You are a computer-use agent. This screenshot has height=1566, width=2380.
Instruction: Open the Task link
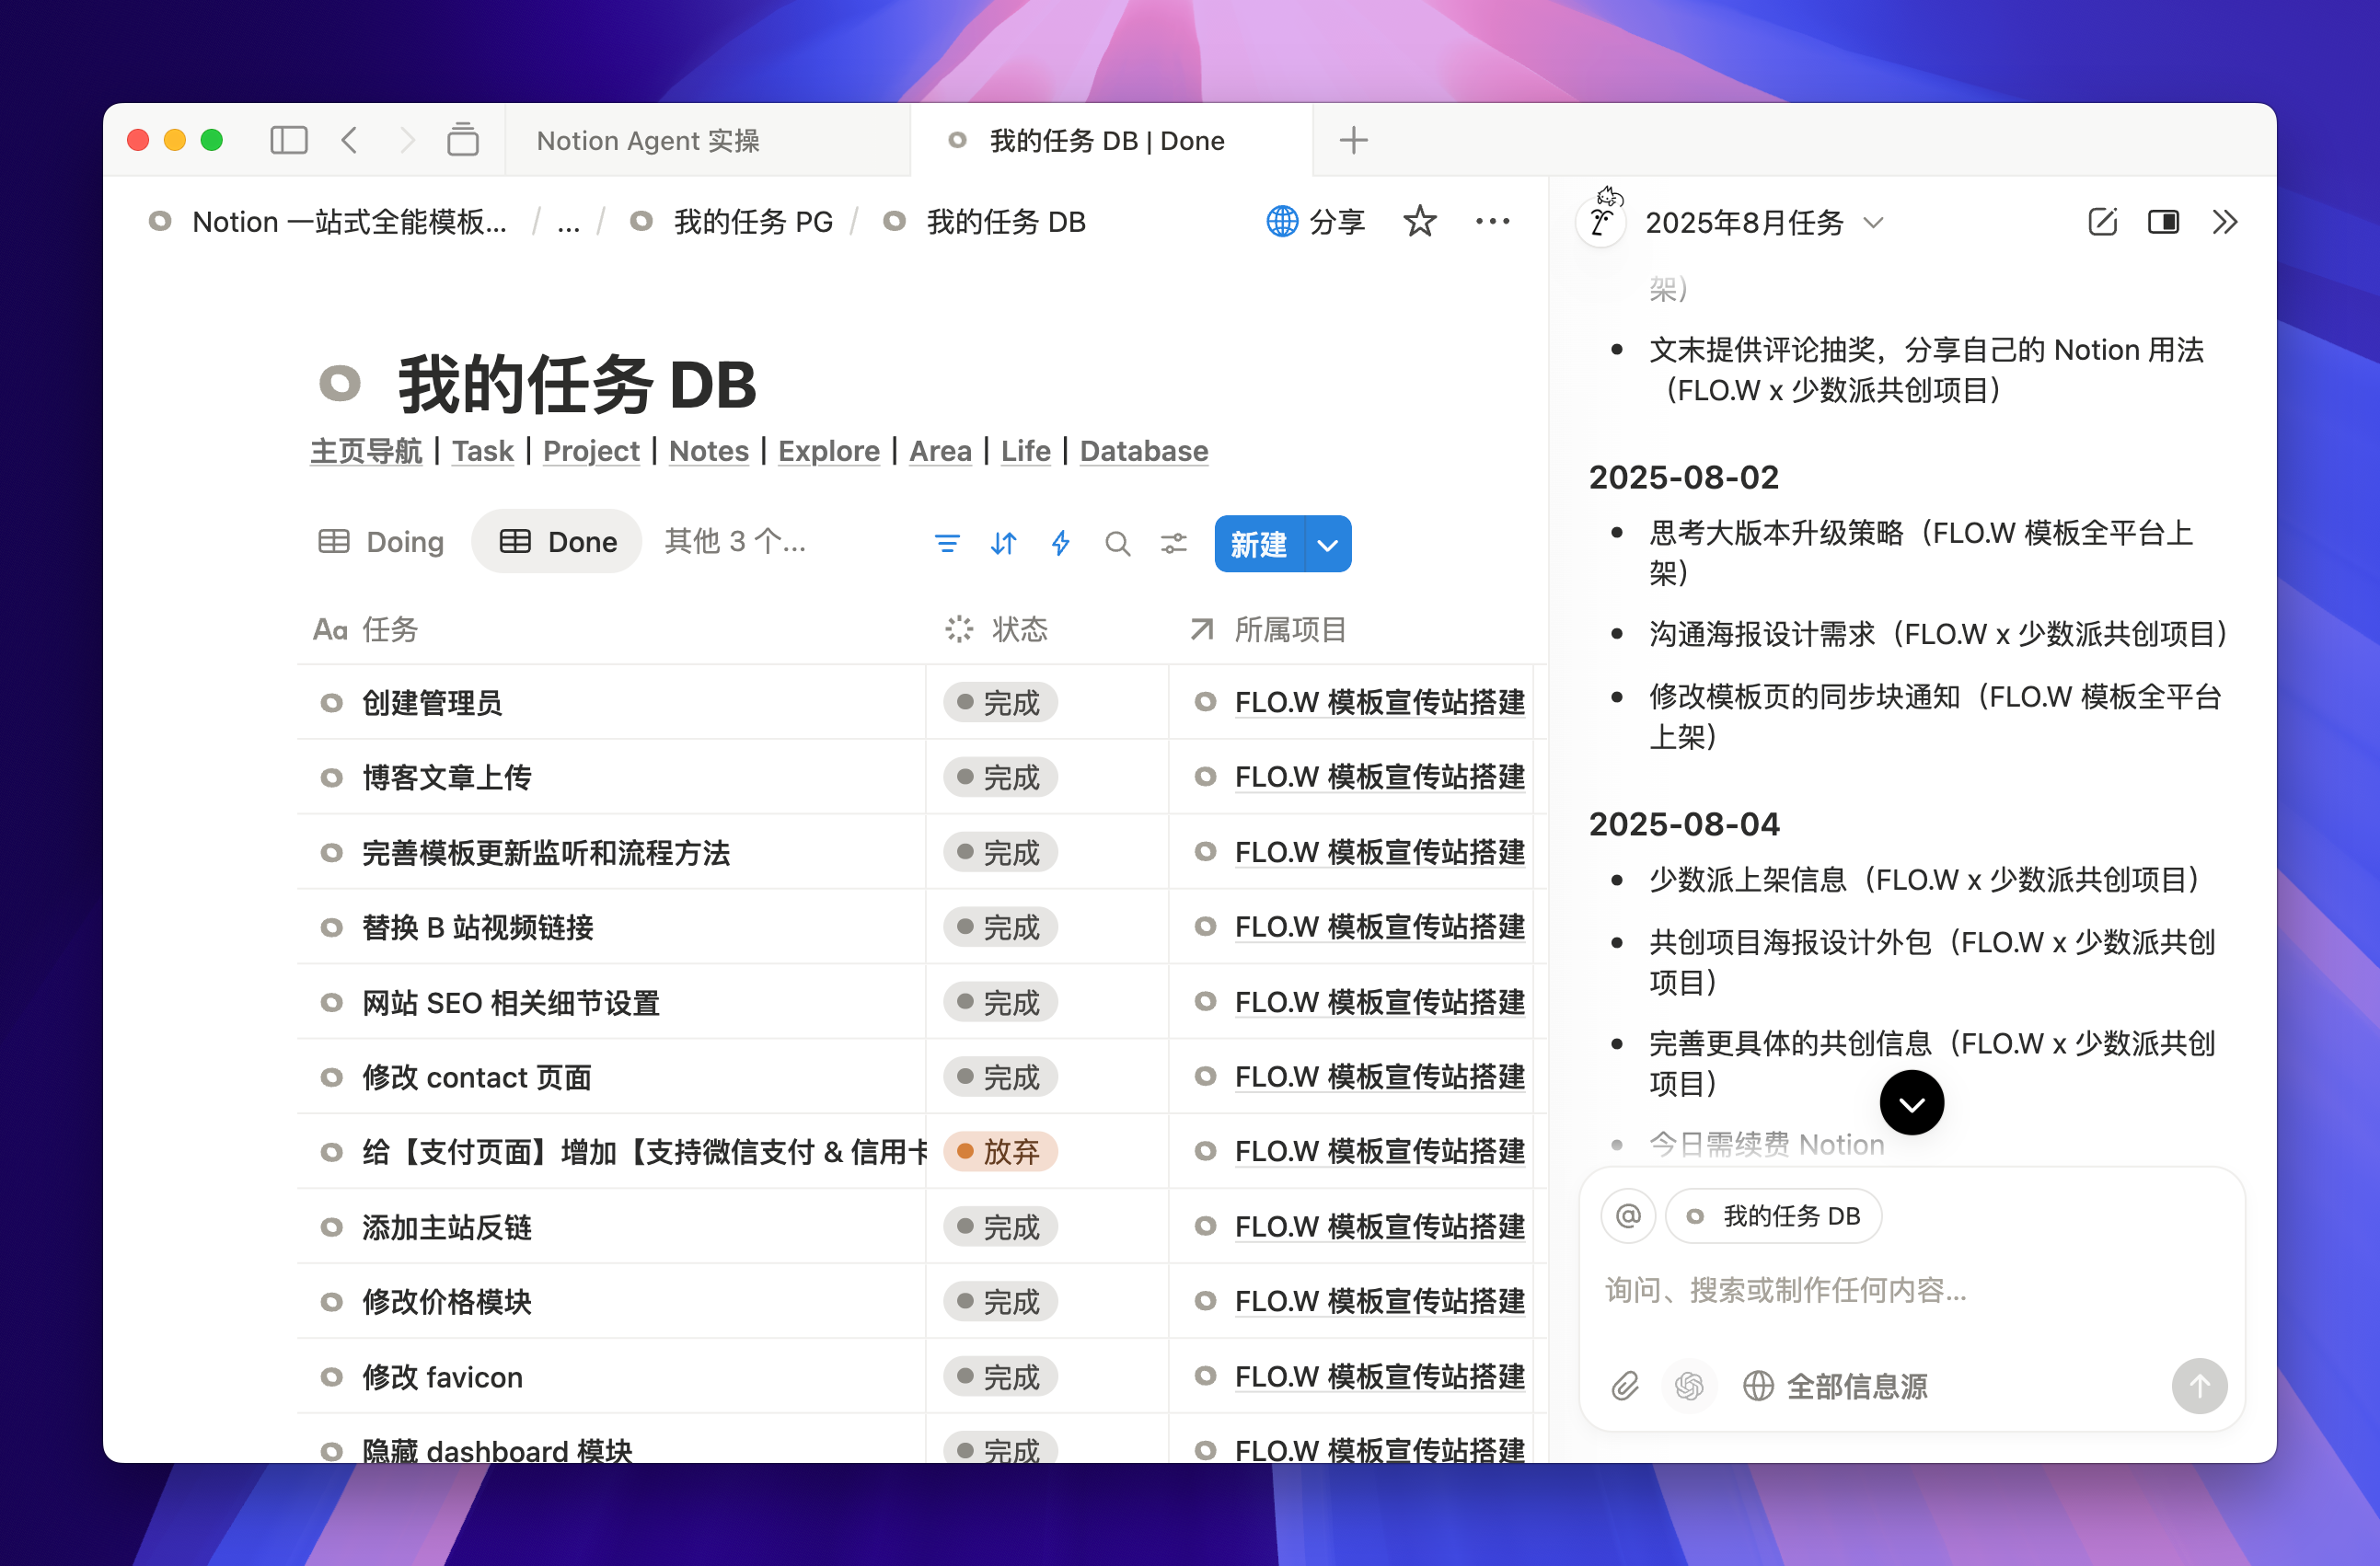click(x=482, y=451)
